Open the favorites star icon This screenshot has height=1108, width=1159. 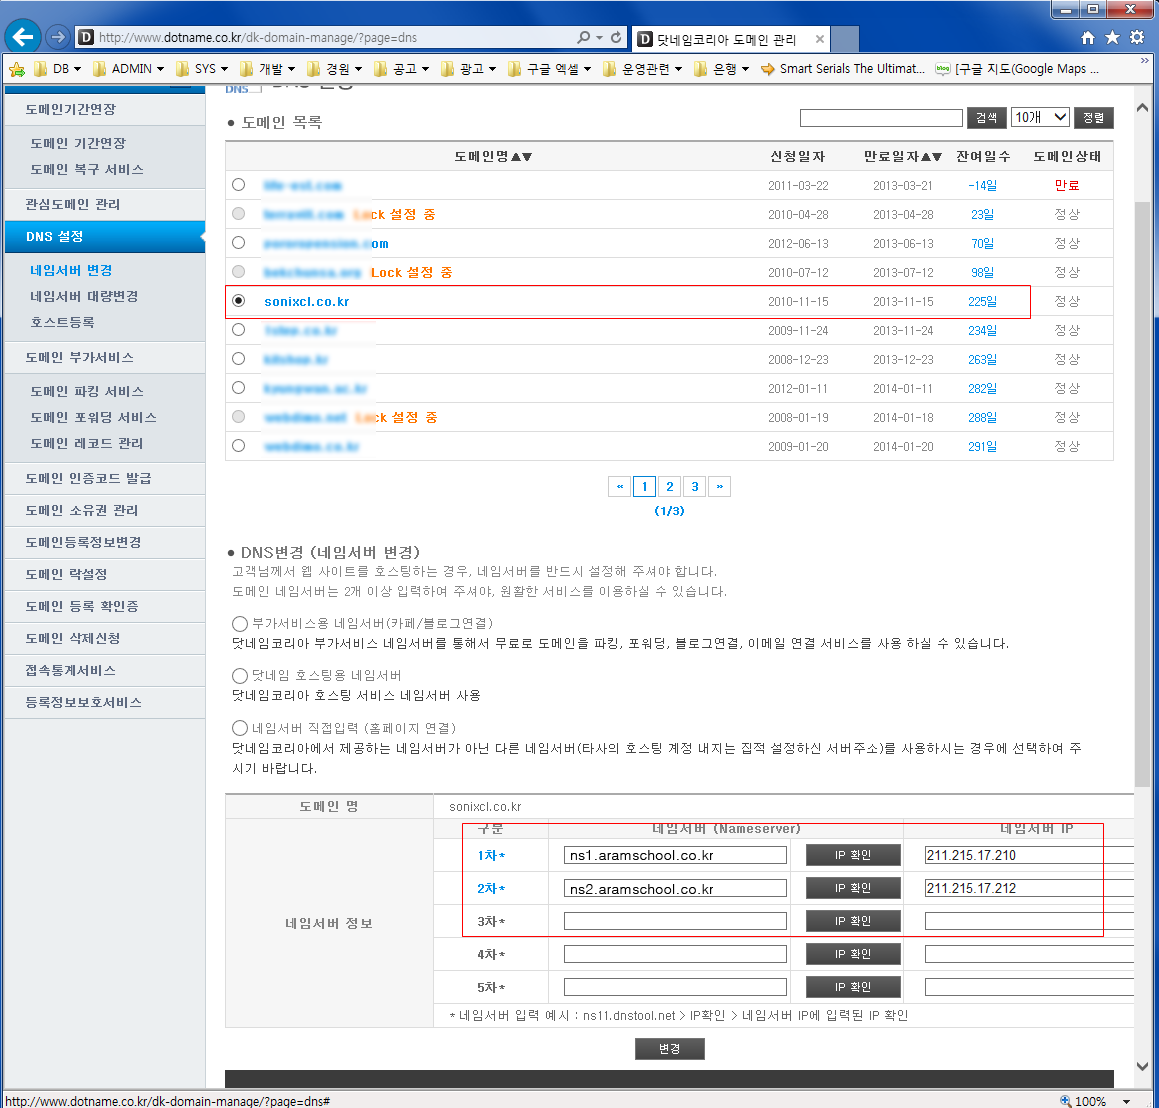pos(1112,37)
